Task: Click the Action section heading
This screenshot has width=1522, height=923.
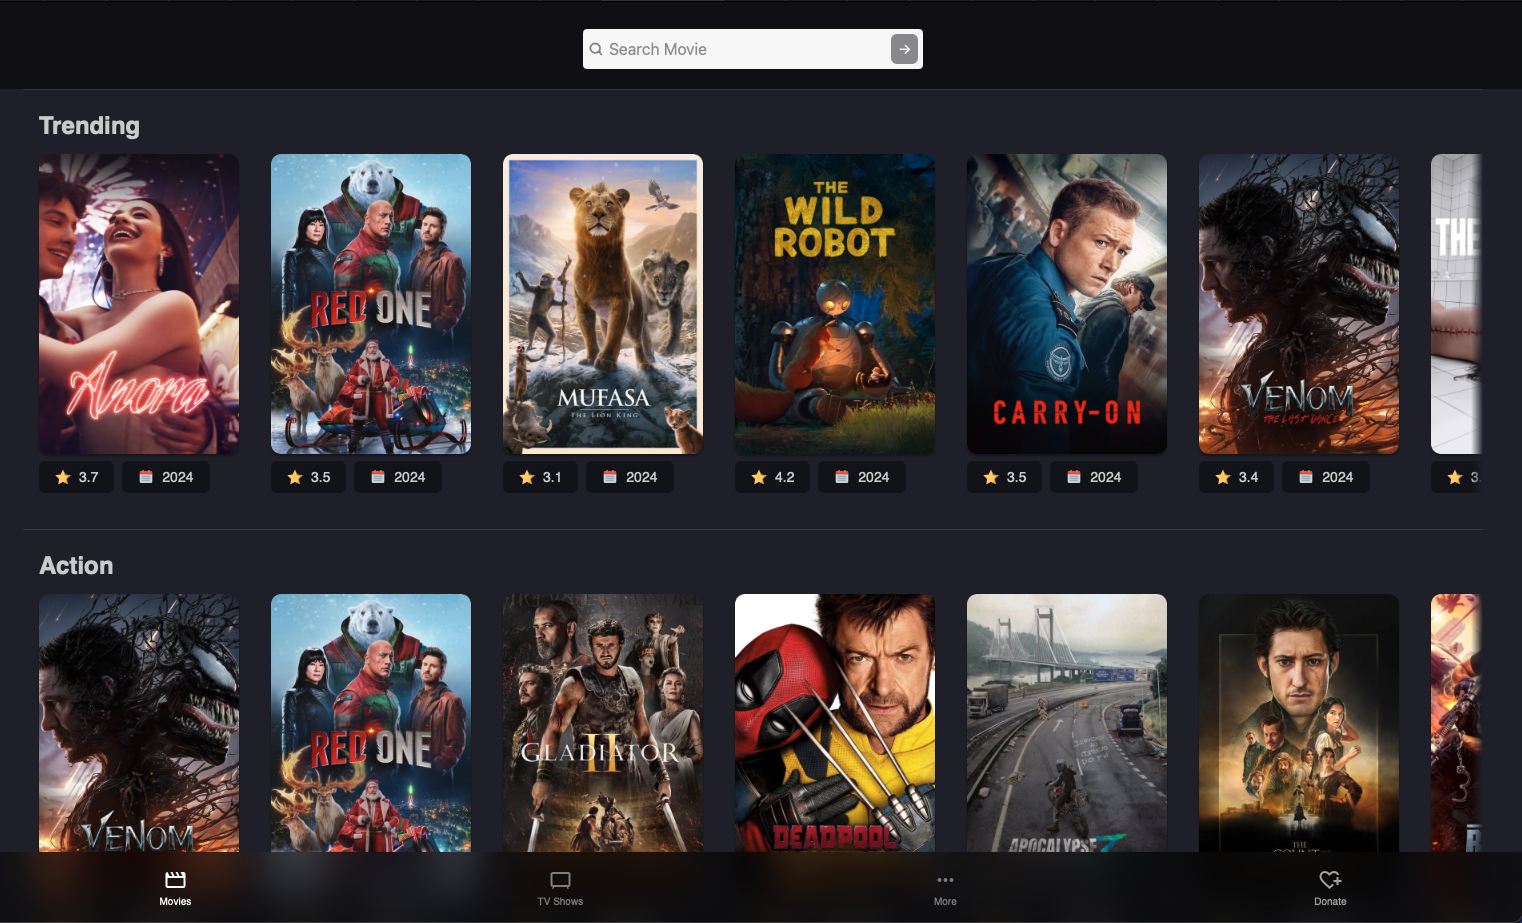Action: pyautogui.click(x=76, y=566)
